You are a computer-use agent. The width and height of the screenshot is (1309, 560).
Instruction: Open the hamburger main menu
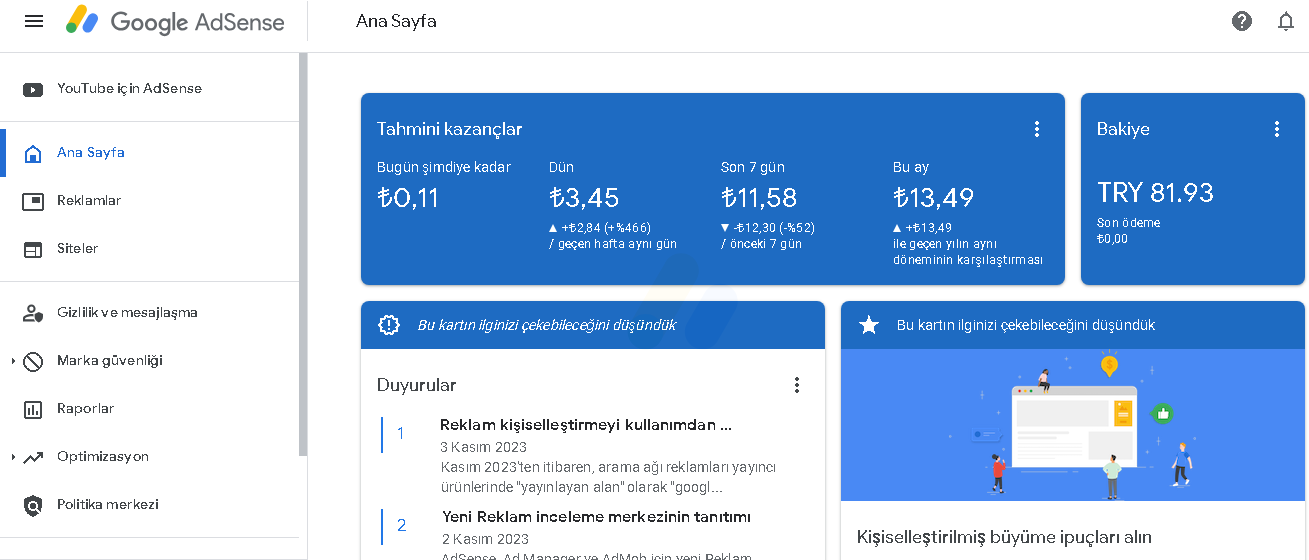tap(34, 21)
